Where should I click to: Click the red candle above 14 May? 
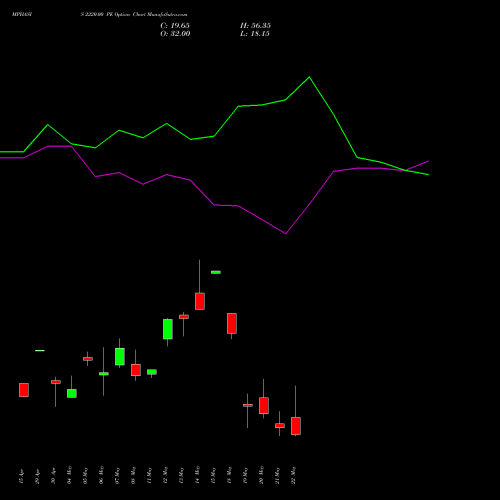click(200, 301)
